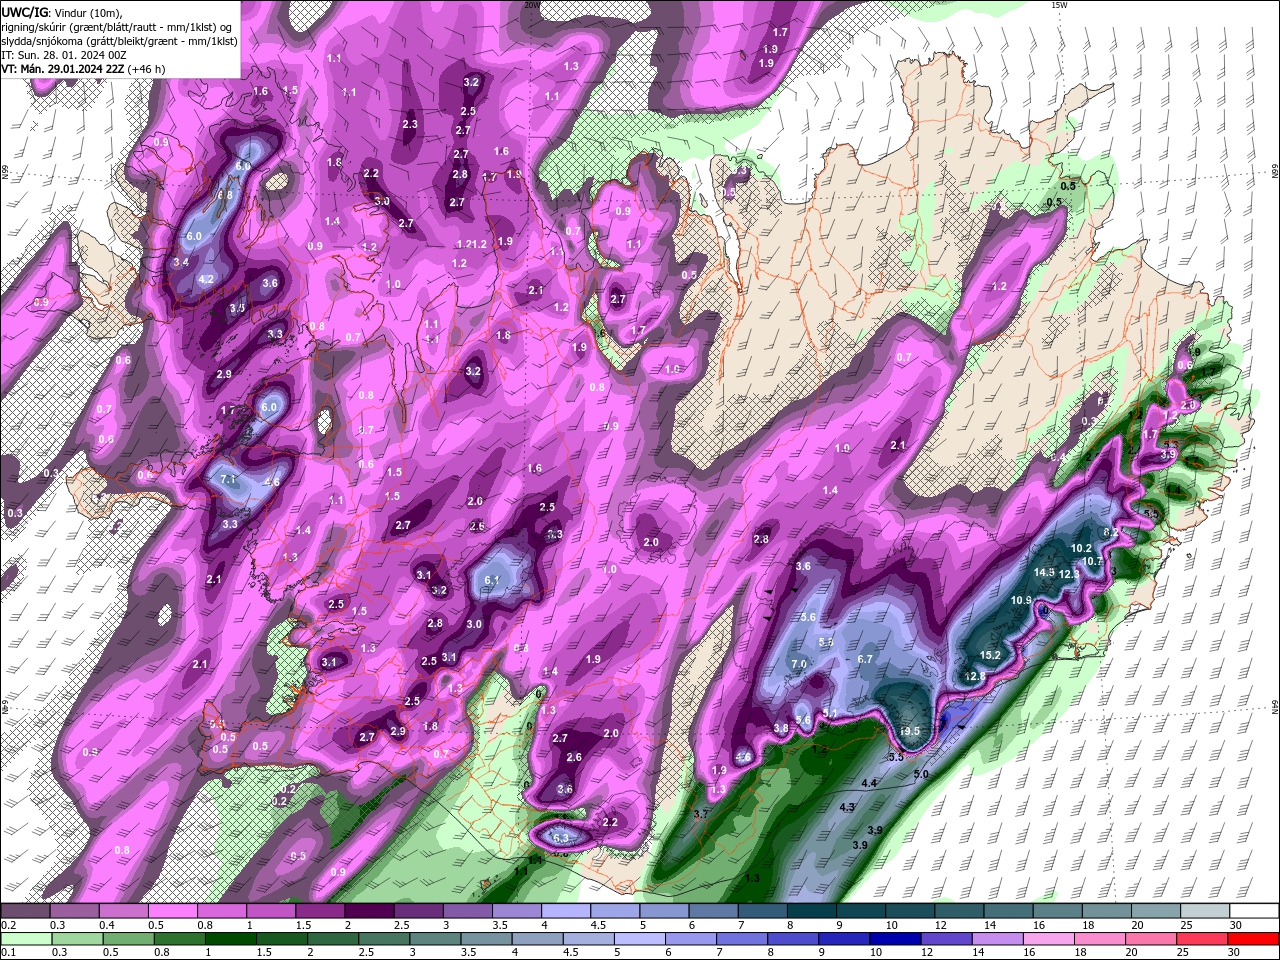Click the 12.8 value on the map
Image resolution: width=1280 pixels, height=960 pixels.
[975, 676]
